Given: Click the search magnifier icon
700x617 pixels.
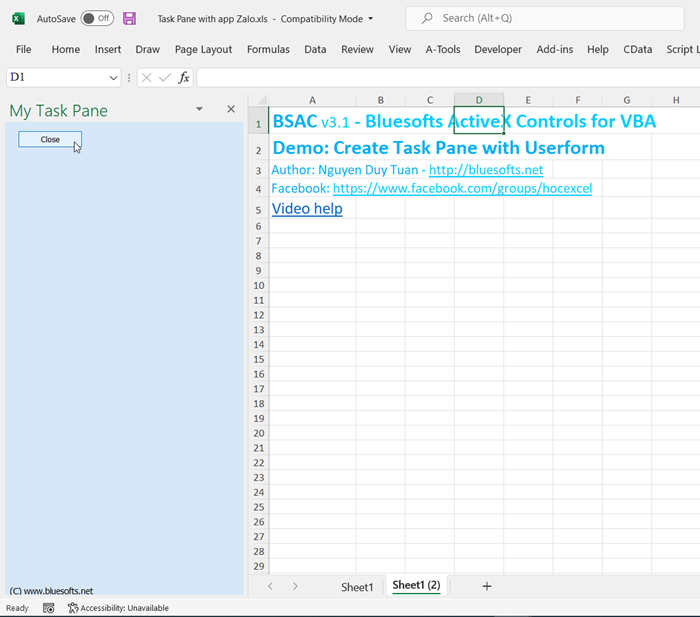Looking at the screenshot, I should (427, 18).
